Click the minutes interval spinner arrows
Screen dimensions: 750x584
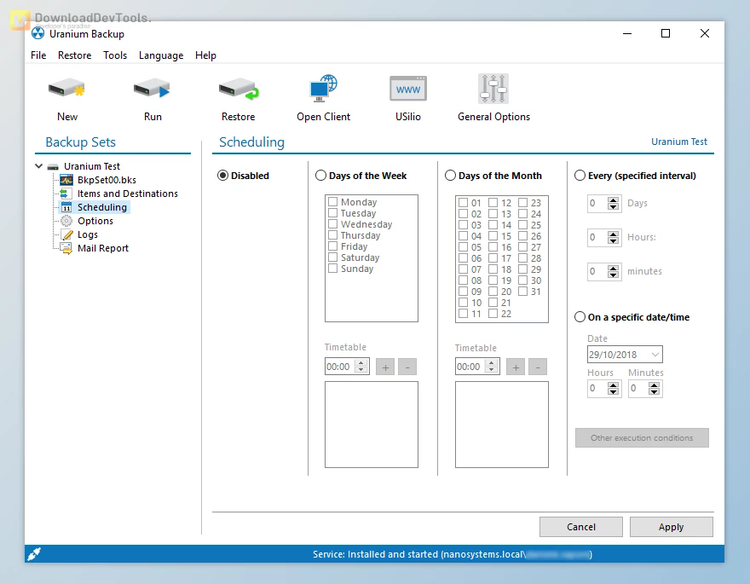613,271
